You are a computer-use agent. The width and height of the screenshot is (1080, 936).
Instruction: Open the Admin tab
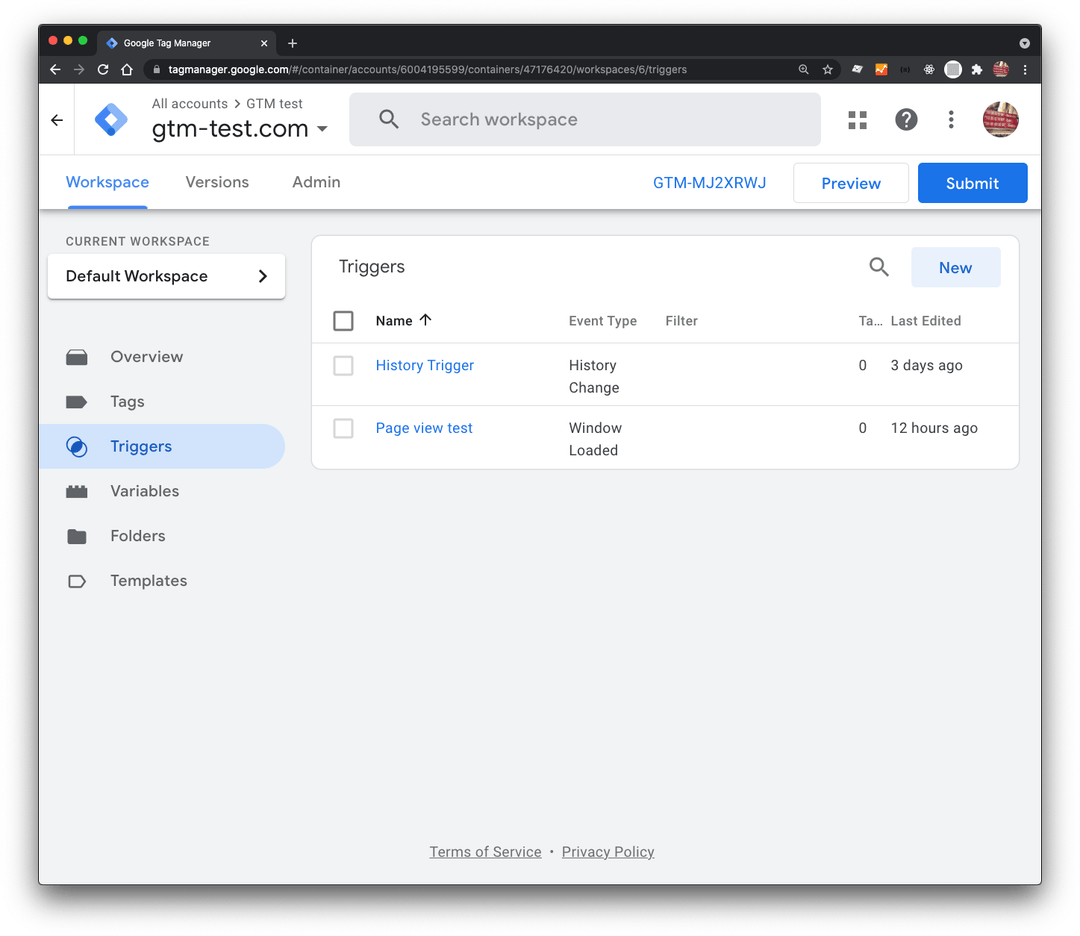pyautogui.click(x=316, y=182)
